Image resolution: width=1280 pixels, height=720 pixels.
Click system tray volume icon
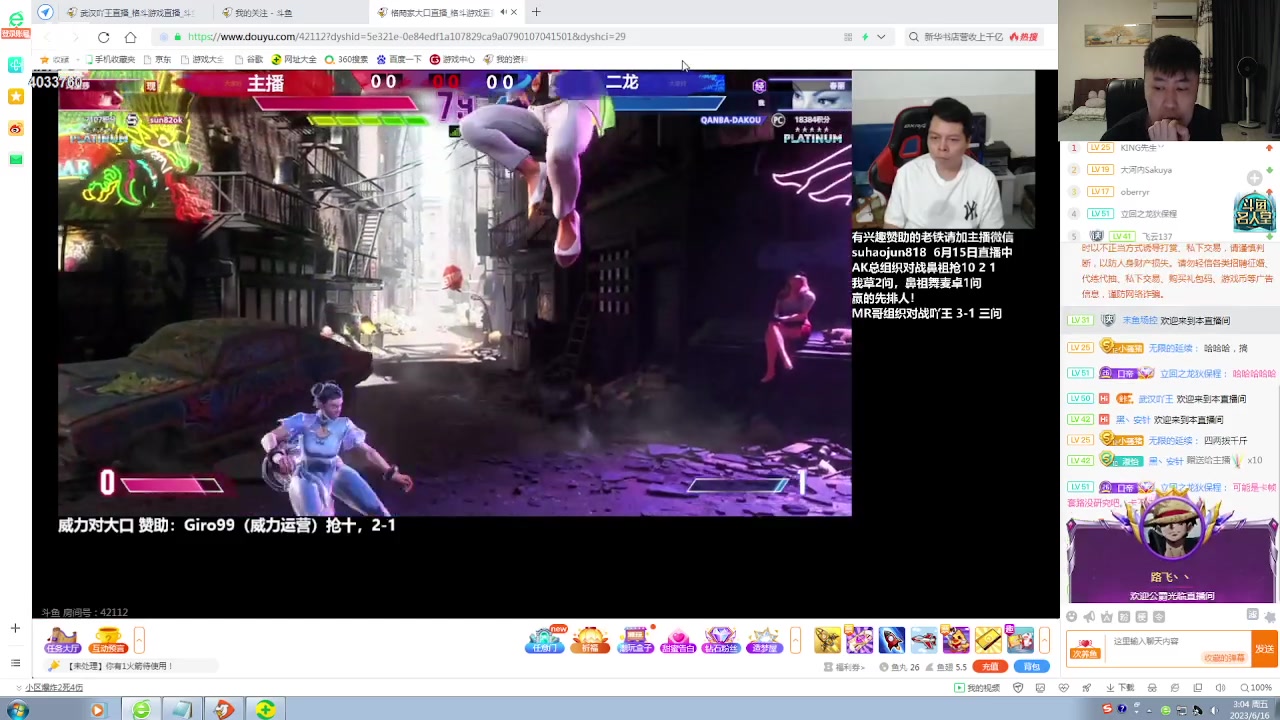coord(1215,710)
